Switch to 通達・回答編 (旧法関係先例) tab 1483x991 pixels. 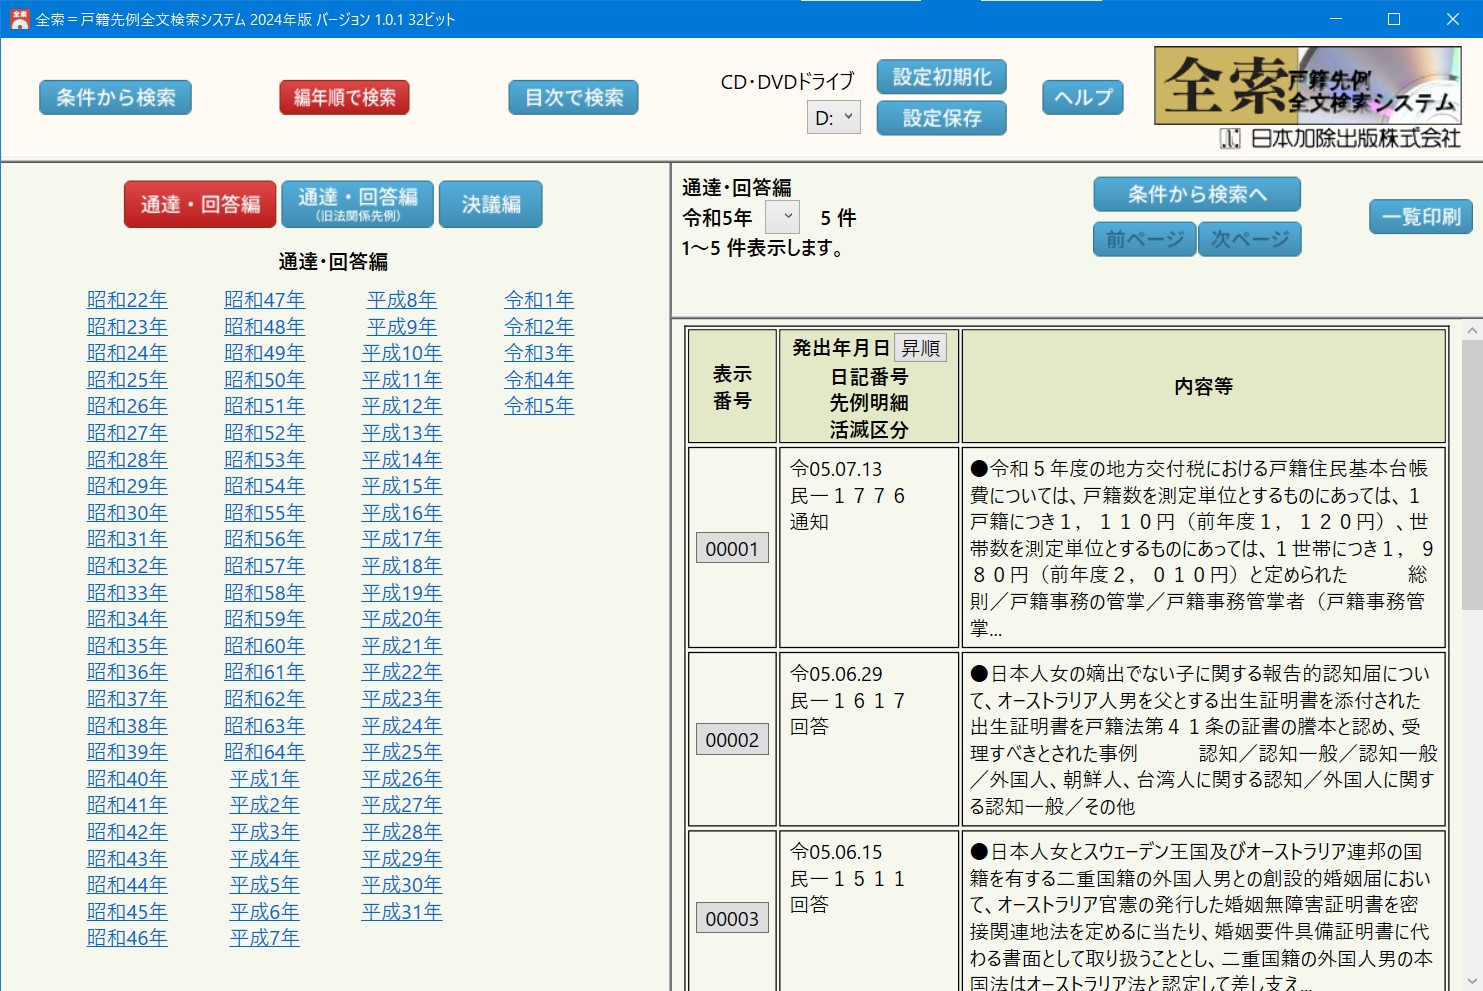357,205
